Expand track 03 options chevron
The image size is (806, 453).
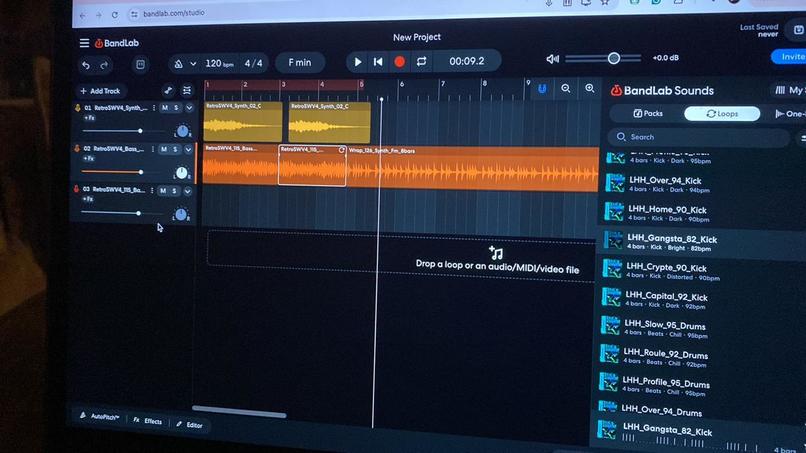(188, 191)
